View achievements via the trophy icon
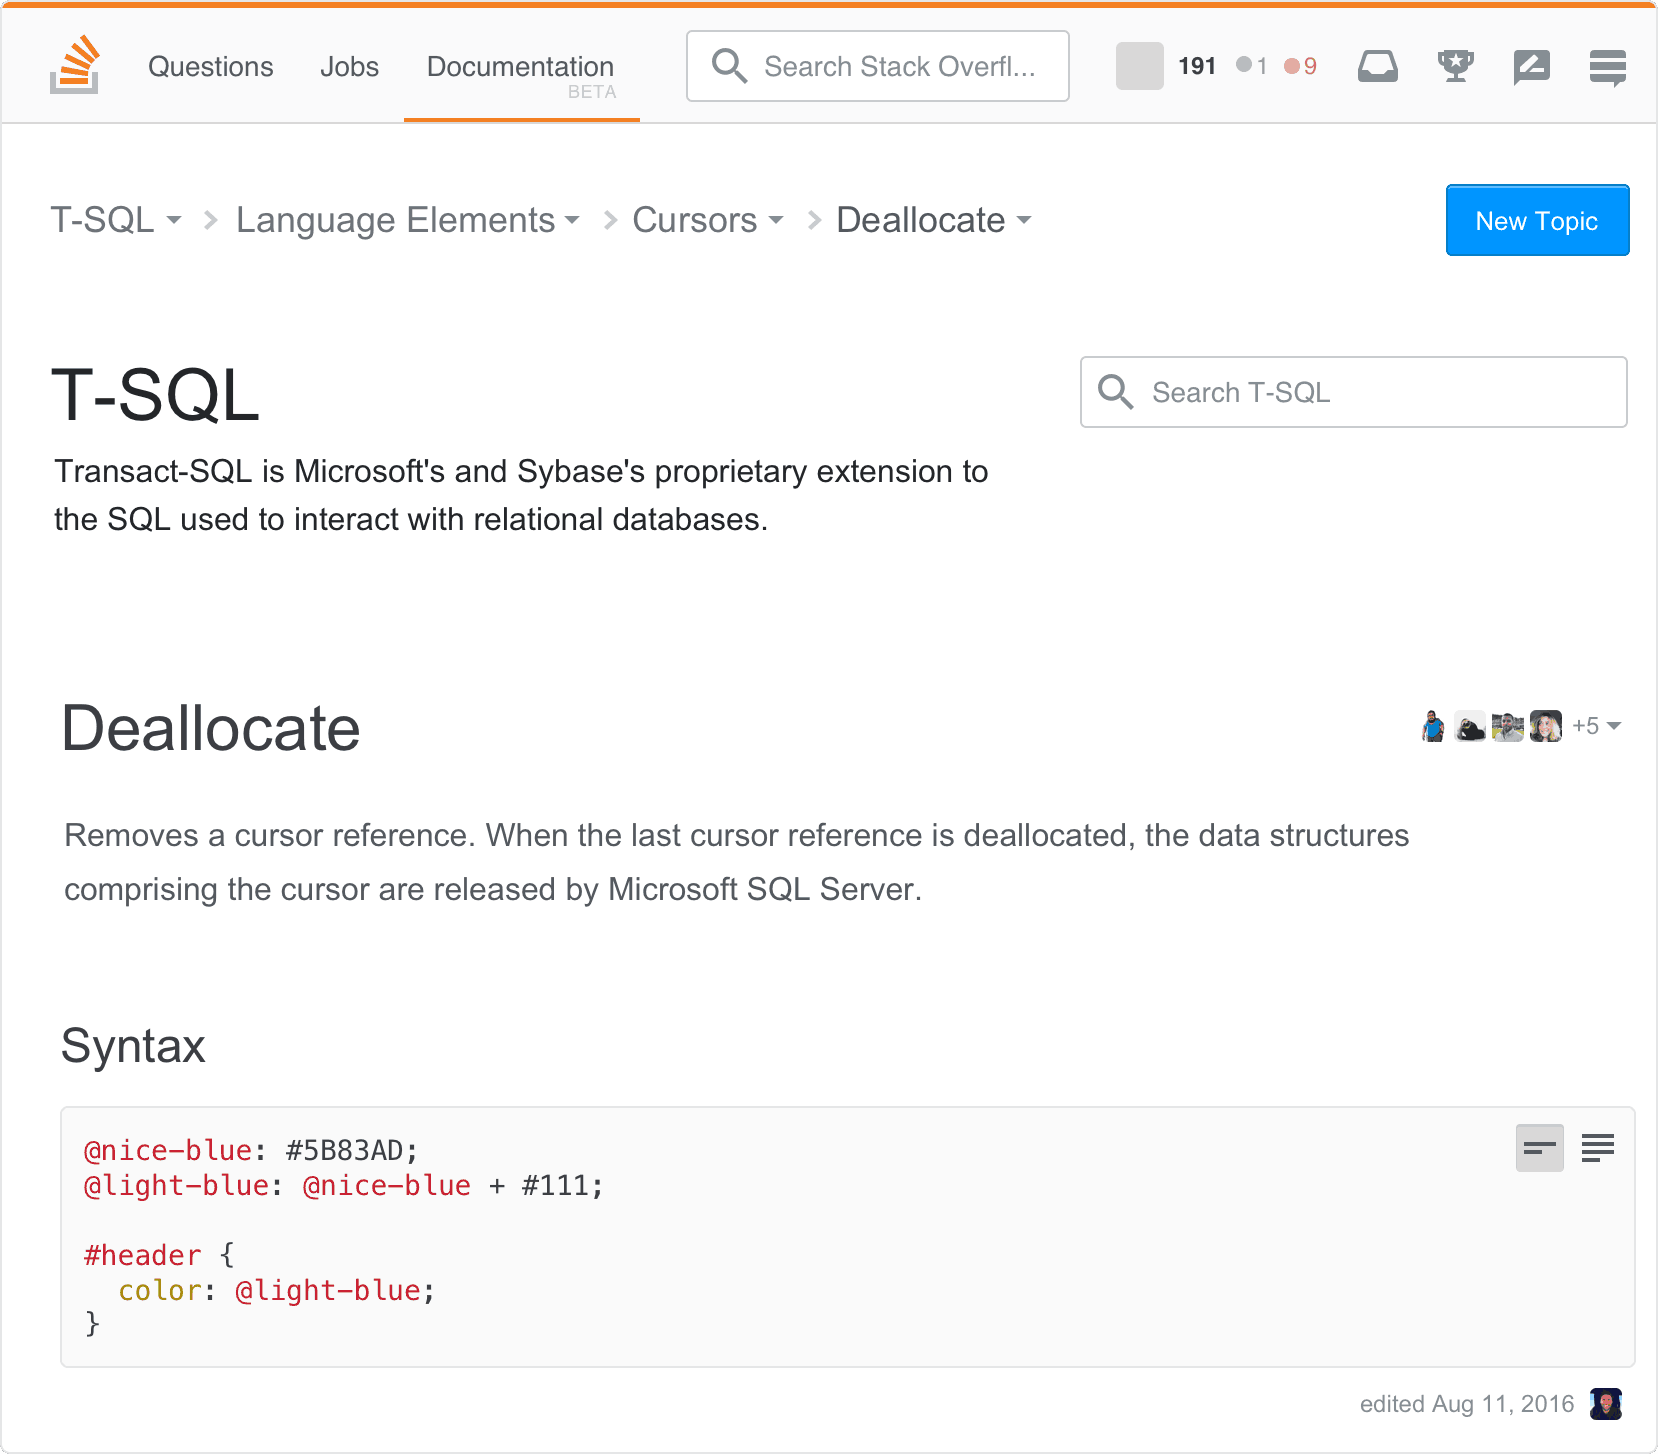 click(x=1455, y=65)
